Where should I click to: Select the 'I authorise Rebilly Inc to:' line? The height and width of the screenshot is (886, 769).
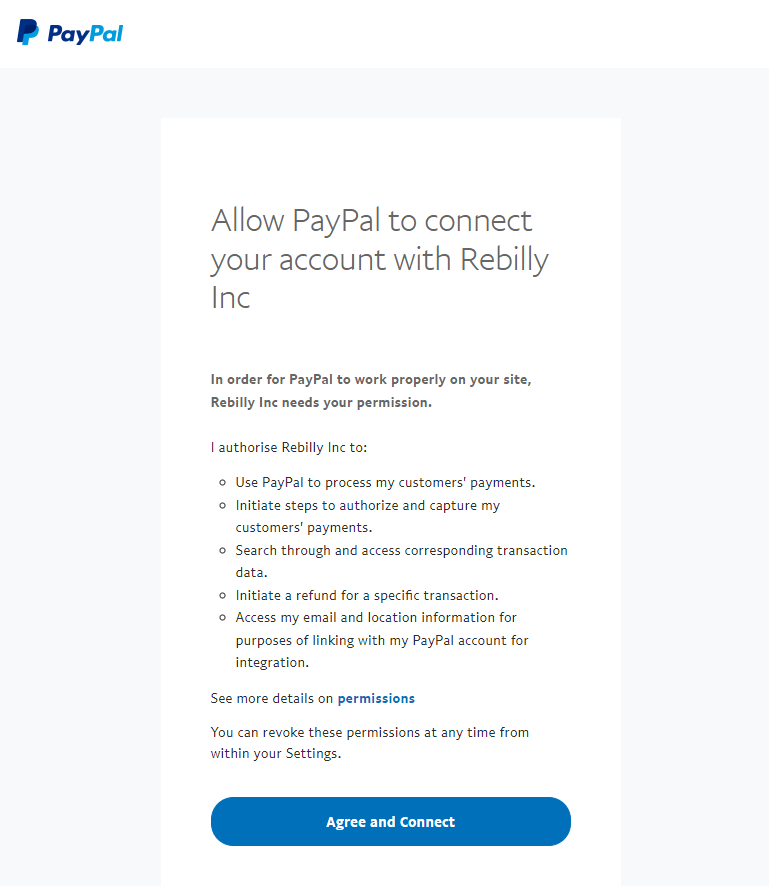click(289, 447)
